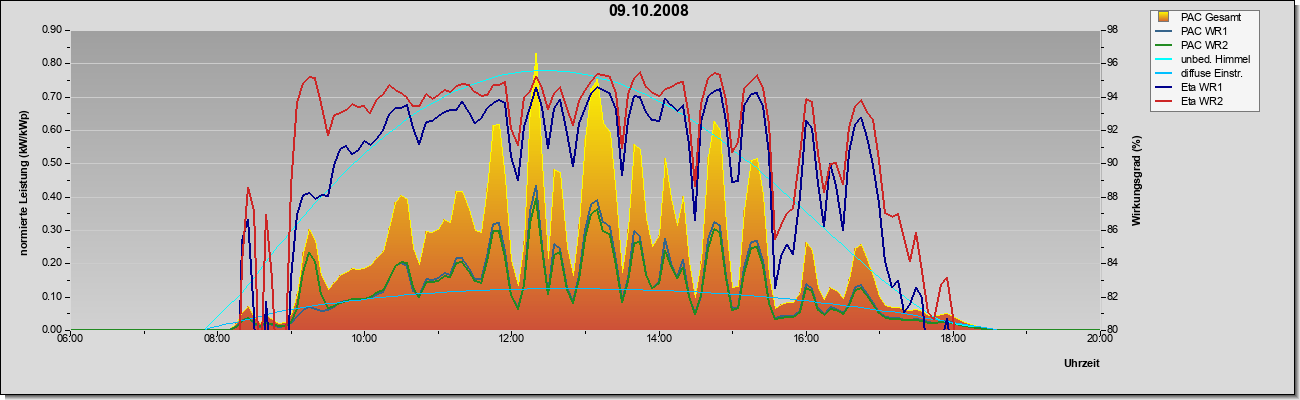Click the 20:00 tick on time axis
The width and height of the screenshot is (1300, 400).
coord(1100,339)
